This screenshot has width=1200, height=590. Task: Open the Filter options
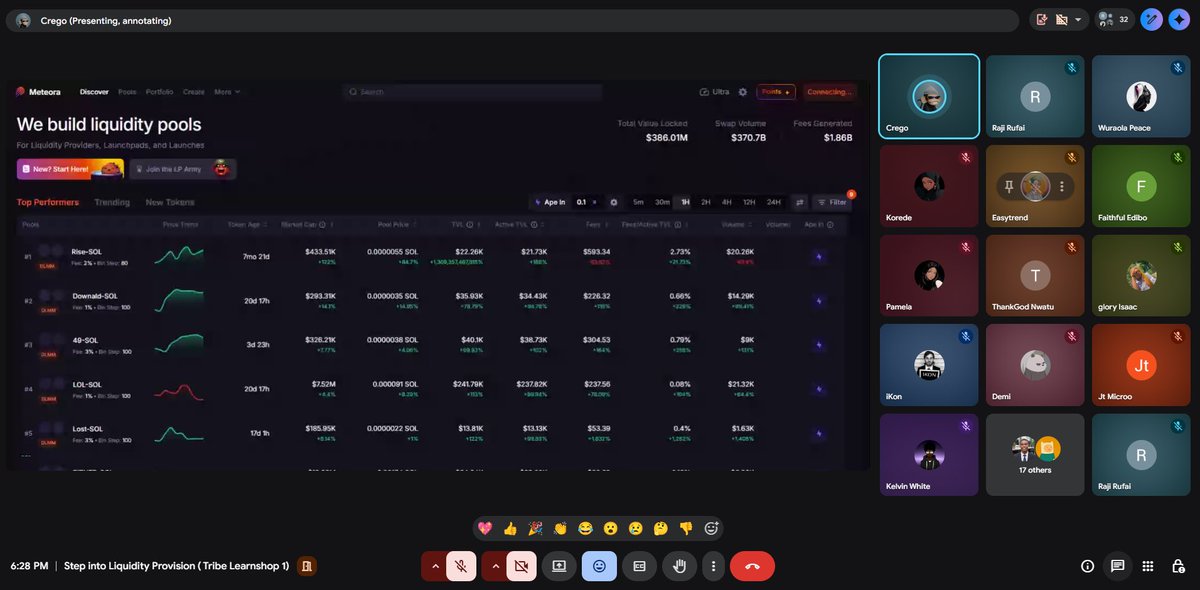[x=832, y=202]
